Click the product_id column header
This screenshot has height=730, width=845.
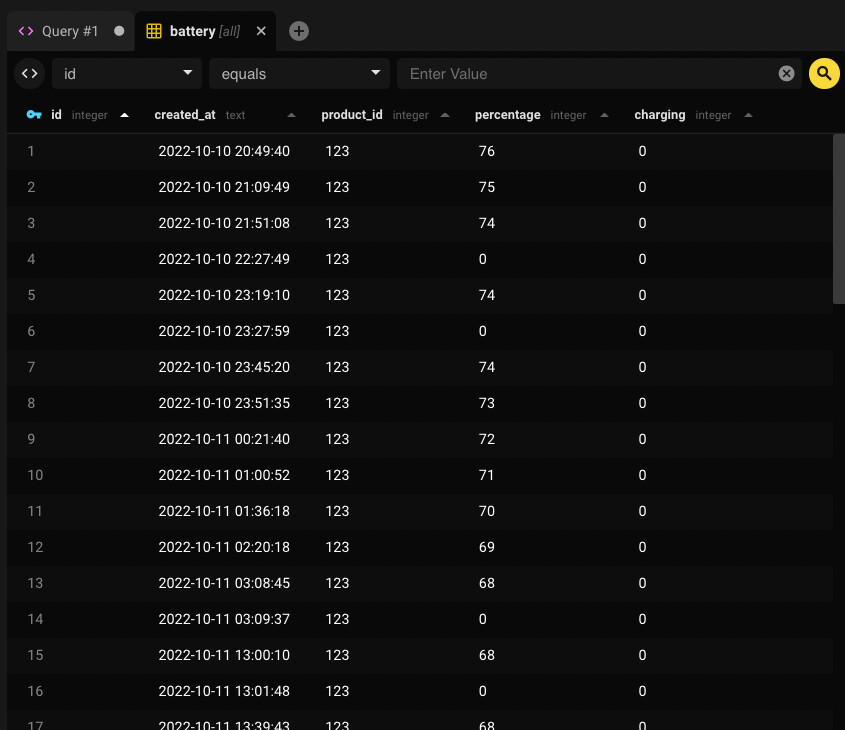[352, 115]
